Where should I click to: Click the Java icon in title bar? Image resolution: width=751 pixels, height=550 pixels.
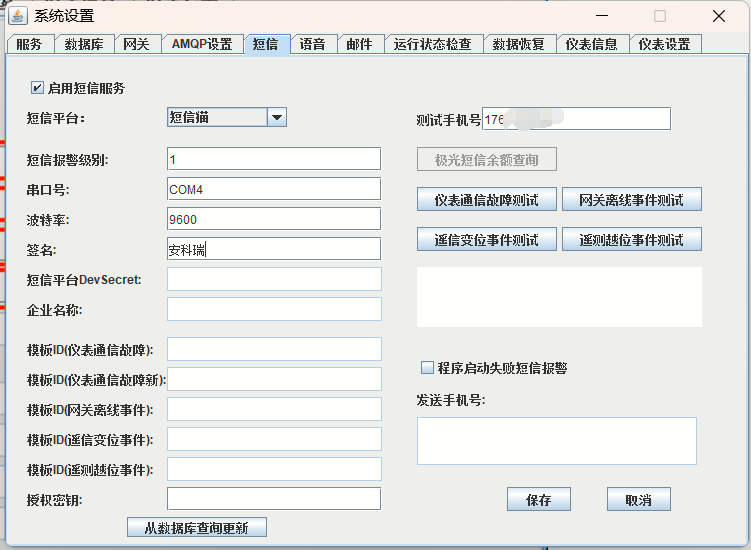tap(18, 15)
